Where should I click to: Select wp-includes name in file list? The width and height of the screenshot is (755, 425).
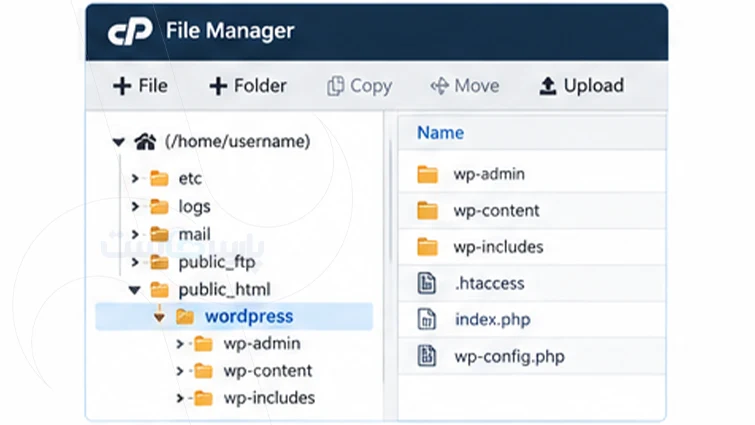(498, 247)
